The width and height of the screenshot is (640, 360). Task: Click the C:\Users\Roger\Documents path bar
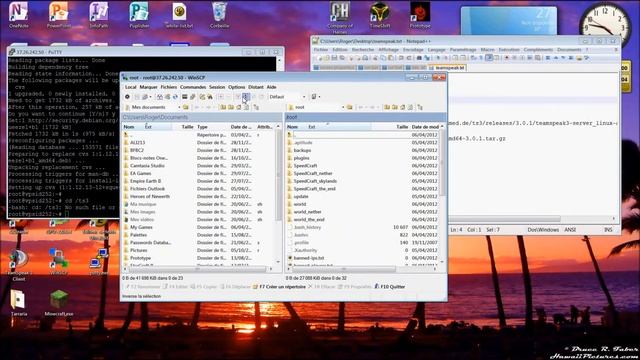click(203, 117)
